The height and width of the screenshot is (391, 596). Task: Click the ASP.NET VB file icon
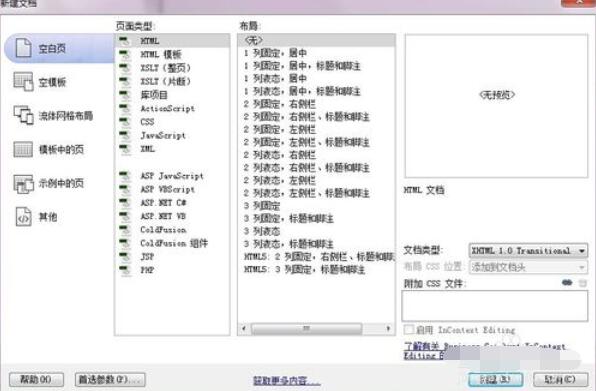(x=125, y=216)
